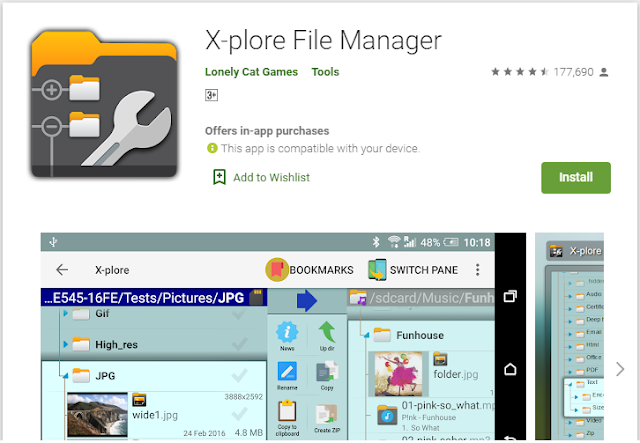
Task: Click the Android home button in screenshot
Action: 510,370
